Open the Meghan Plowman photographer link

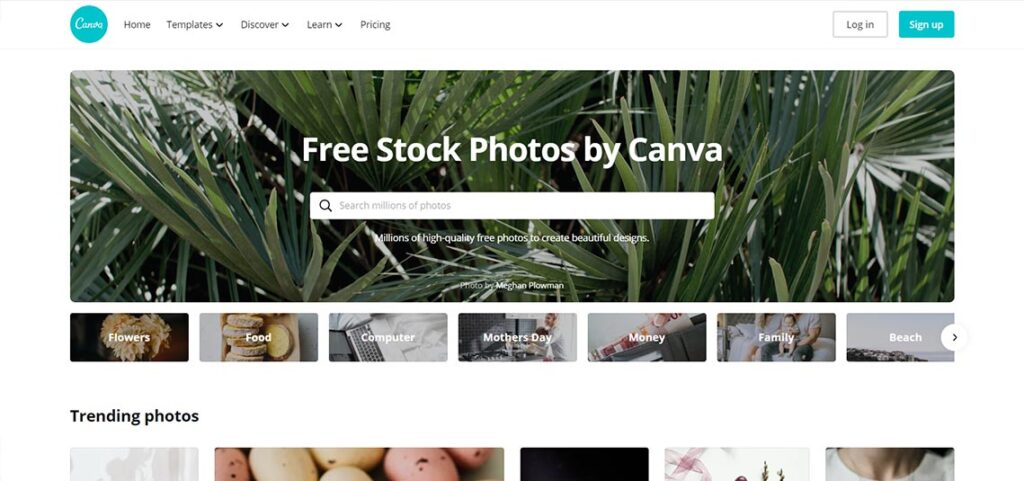530,286
